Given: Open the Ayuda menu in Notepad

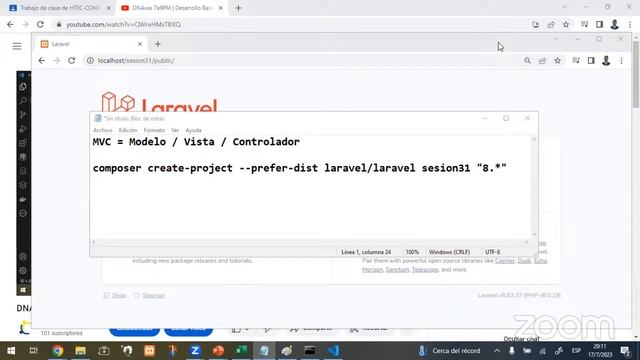Looking at the screenshot, I should coord(193,130).
